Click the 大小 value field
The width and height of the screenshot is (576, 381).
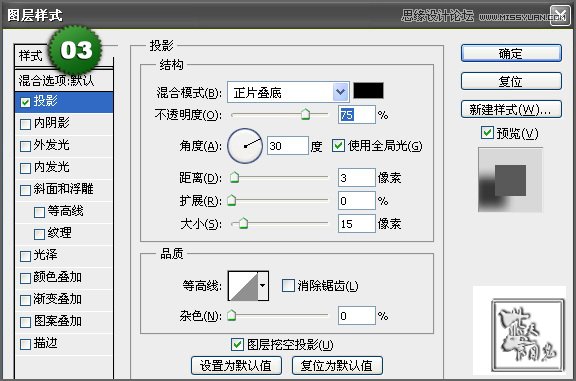[x=357, y=223]
